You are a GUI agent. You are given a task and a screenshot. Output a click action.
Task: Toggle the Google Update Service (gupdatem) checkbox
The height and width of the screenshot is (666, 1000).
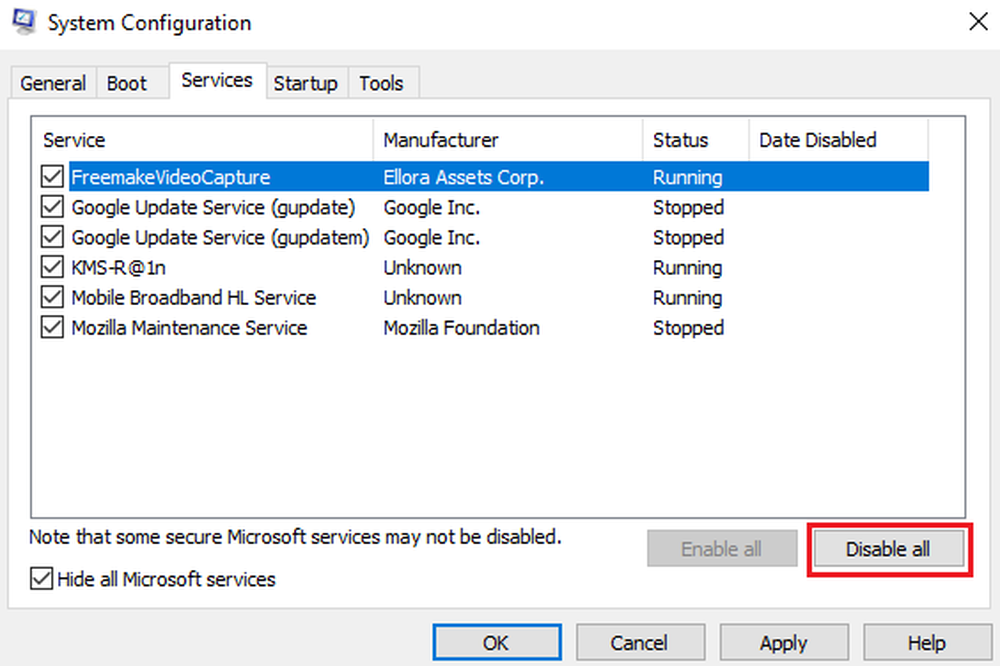(x=52, y=238)
